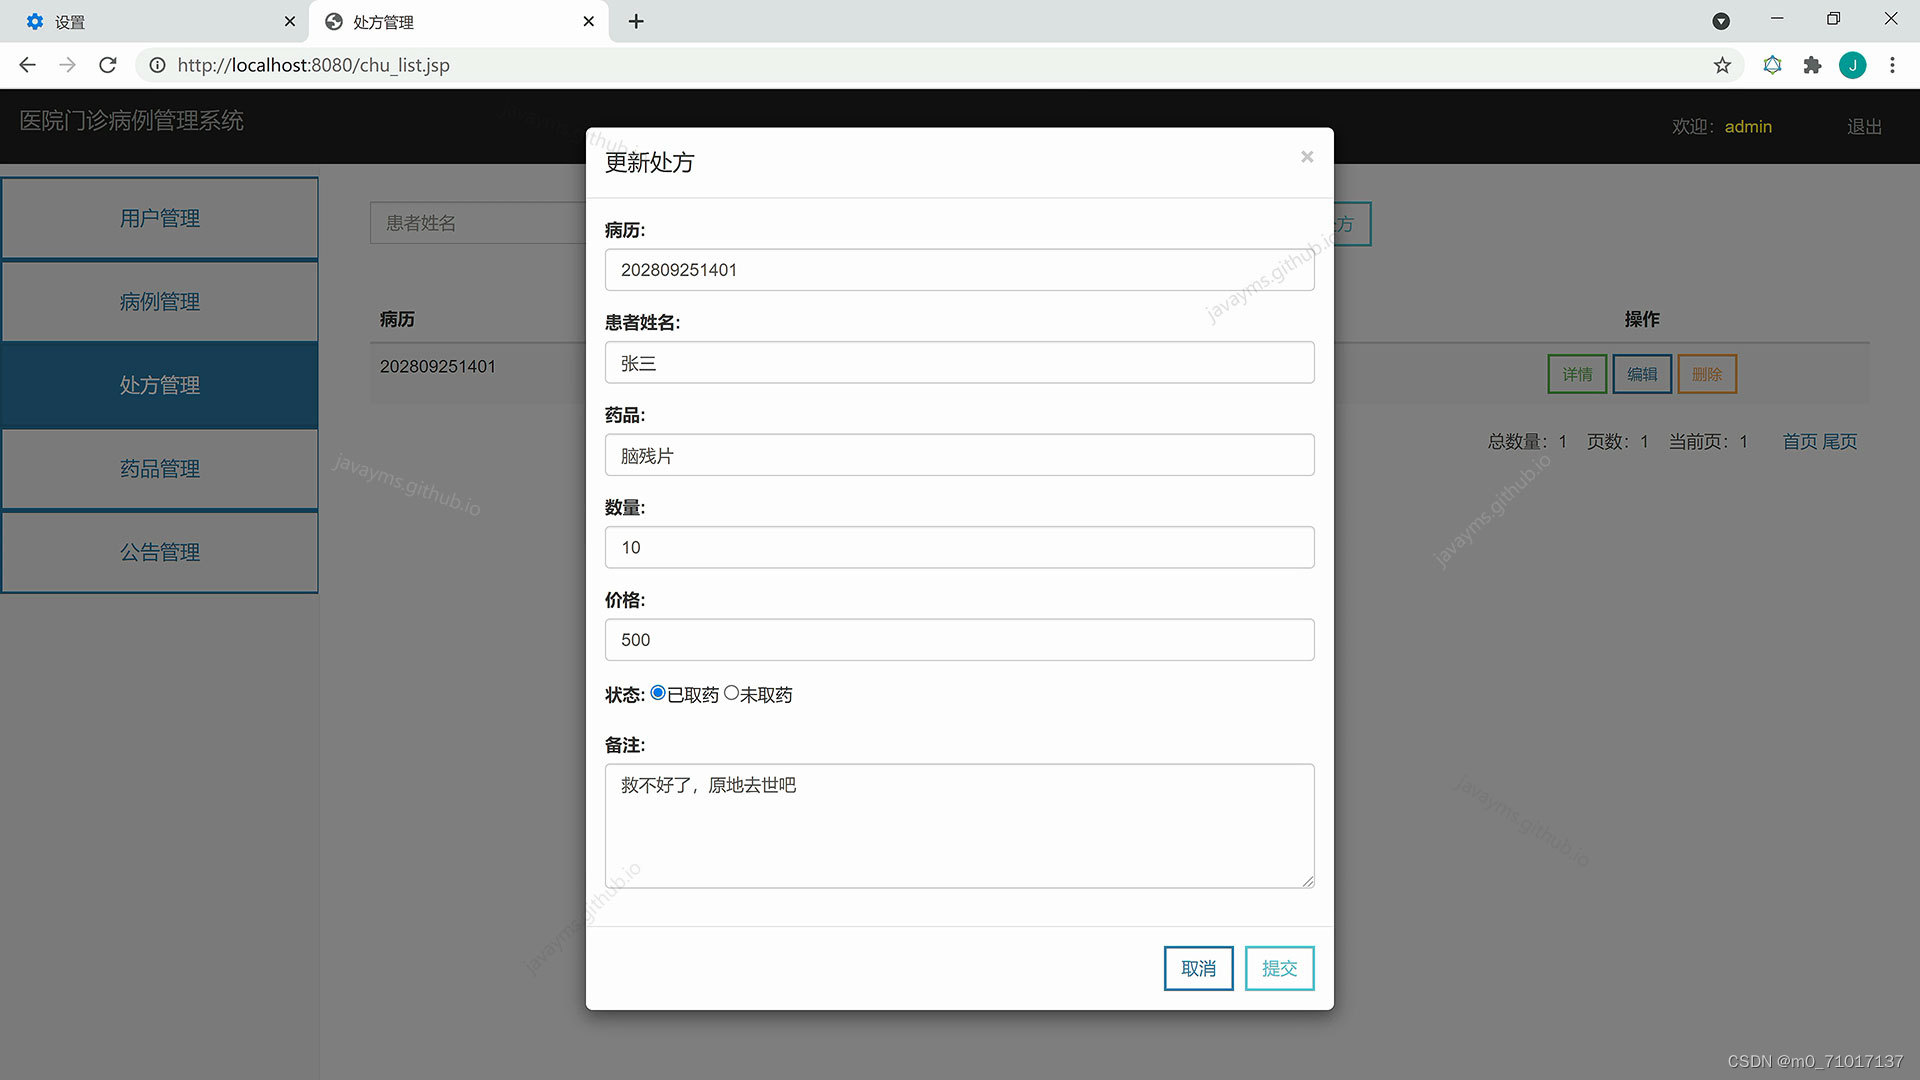
Task: Click the browser address bar URL
Action: (313, 65)
